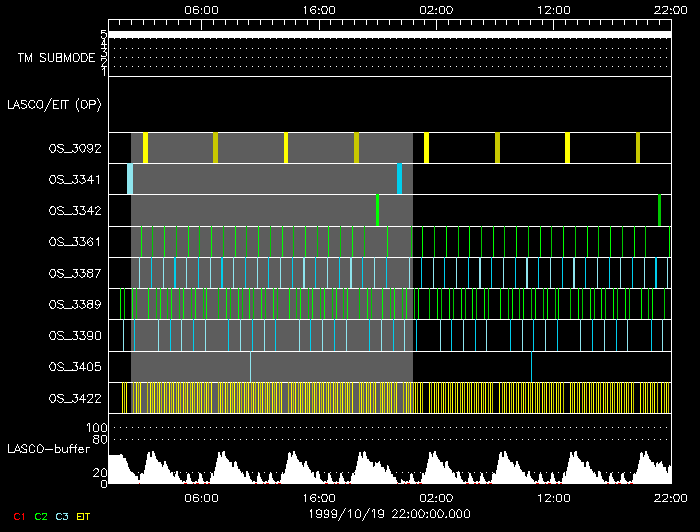Select the TM SUBMODE row label
Viewport: 700px width, 532px height.
point(55,58)
